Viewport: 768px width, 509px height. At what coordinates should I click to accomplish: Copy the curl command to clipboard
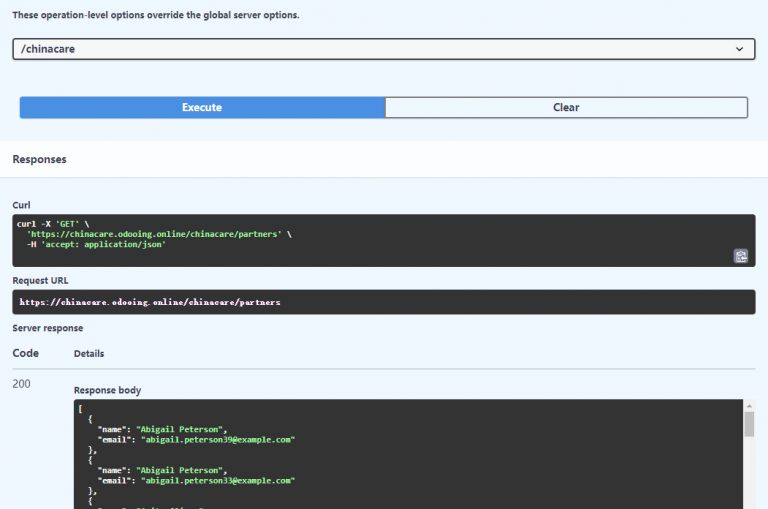pos(740,256)
